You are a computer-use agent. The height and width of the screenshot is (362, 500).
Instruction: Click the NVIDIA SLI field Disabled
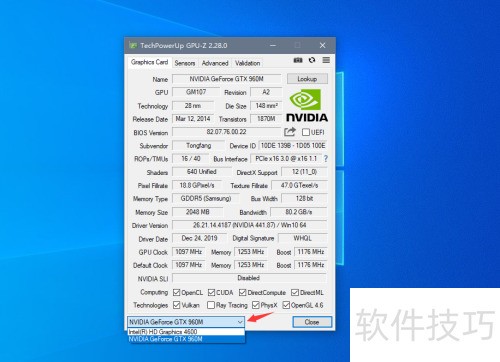pyautogui.click(x=250, y=278)
